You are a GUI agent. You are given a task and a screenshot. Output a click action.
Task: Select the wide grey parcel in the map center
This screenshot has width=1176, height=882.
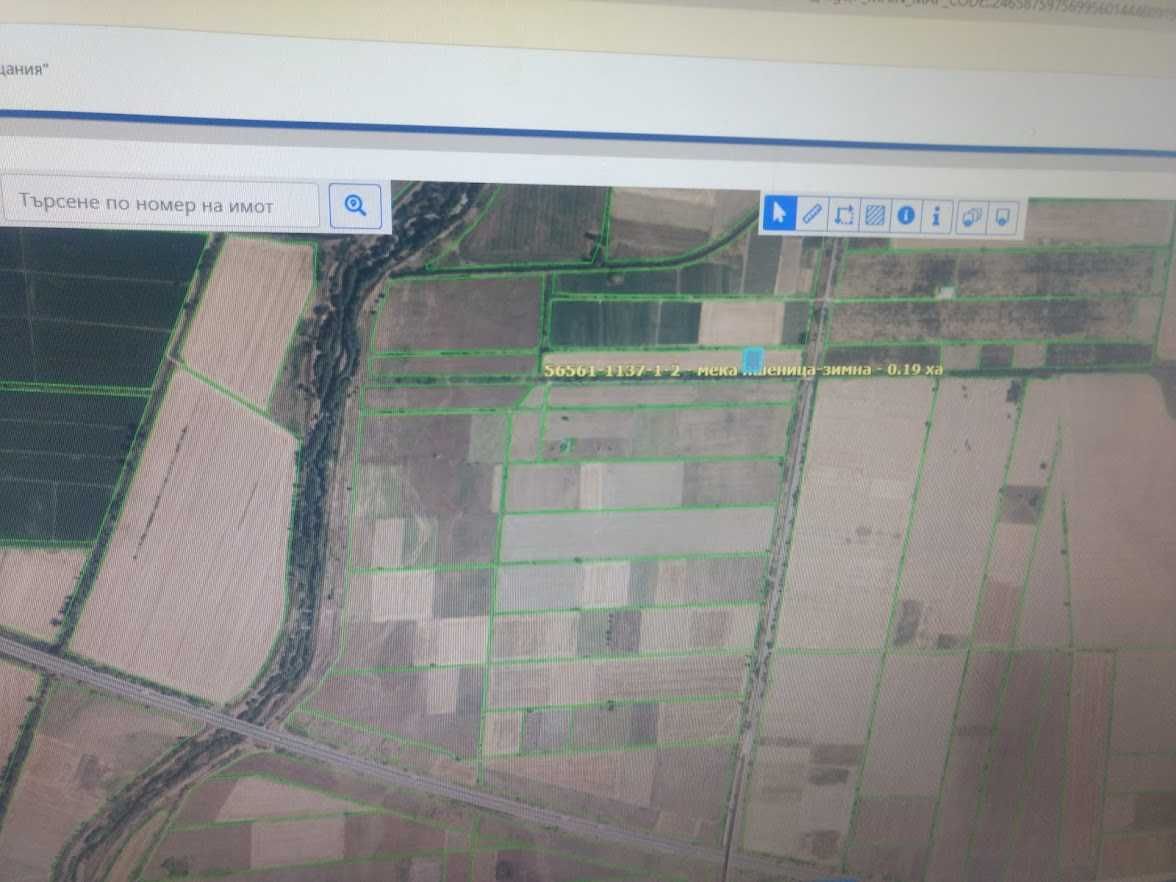click(636, 533)
